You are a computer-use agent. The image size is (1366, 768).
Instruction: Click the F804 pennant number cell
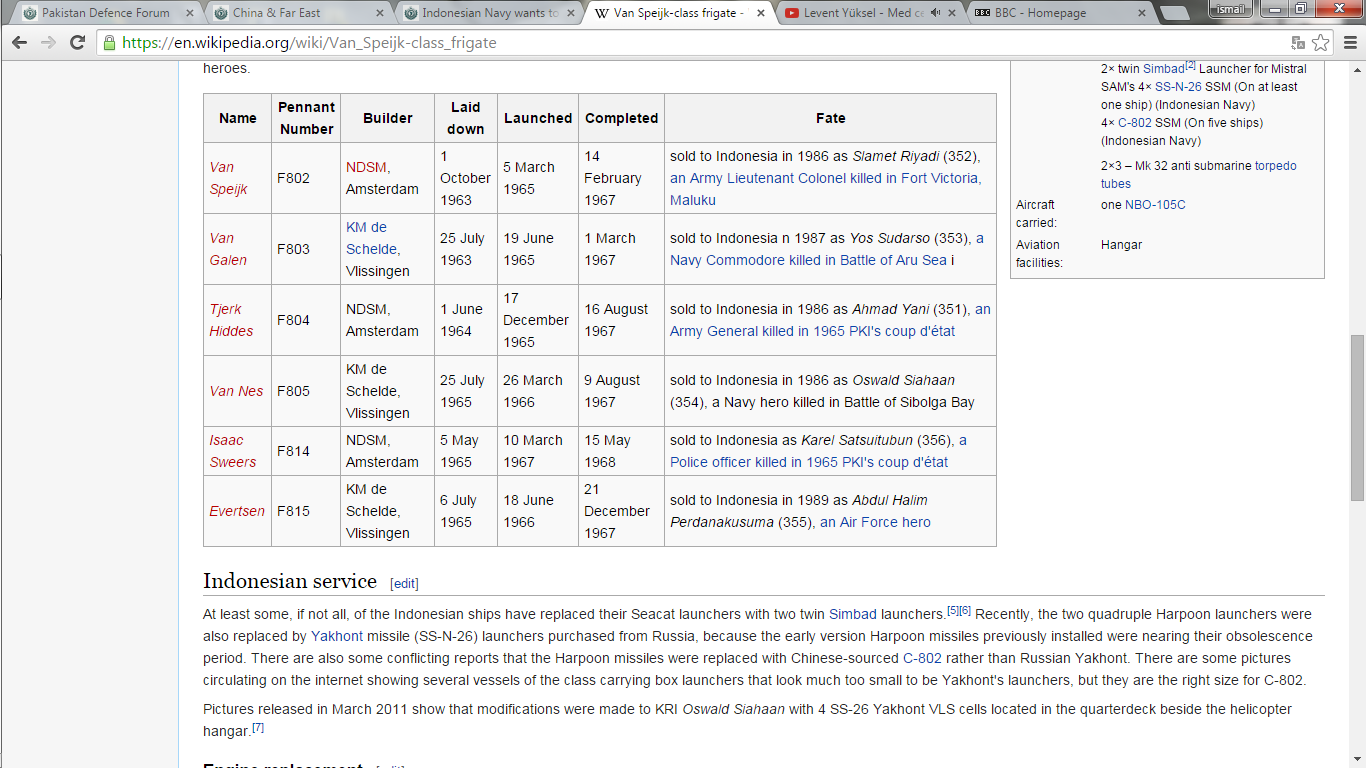[x=306, y=320]
